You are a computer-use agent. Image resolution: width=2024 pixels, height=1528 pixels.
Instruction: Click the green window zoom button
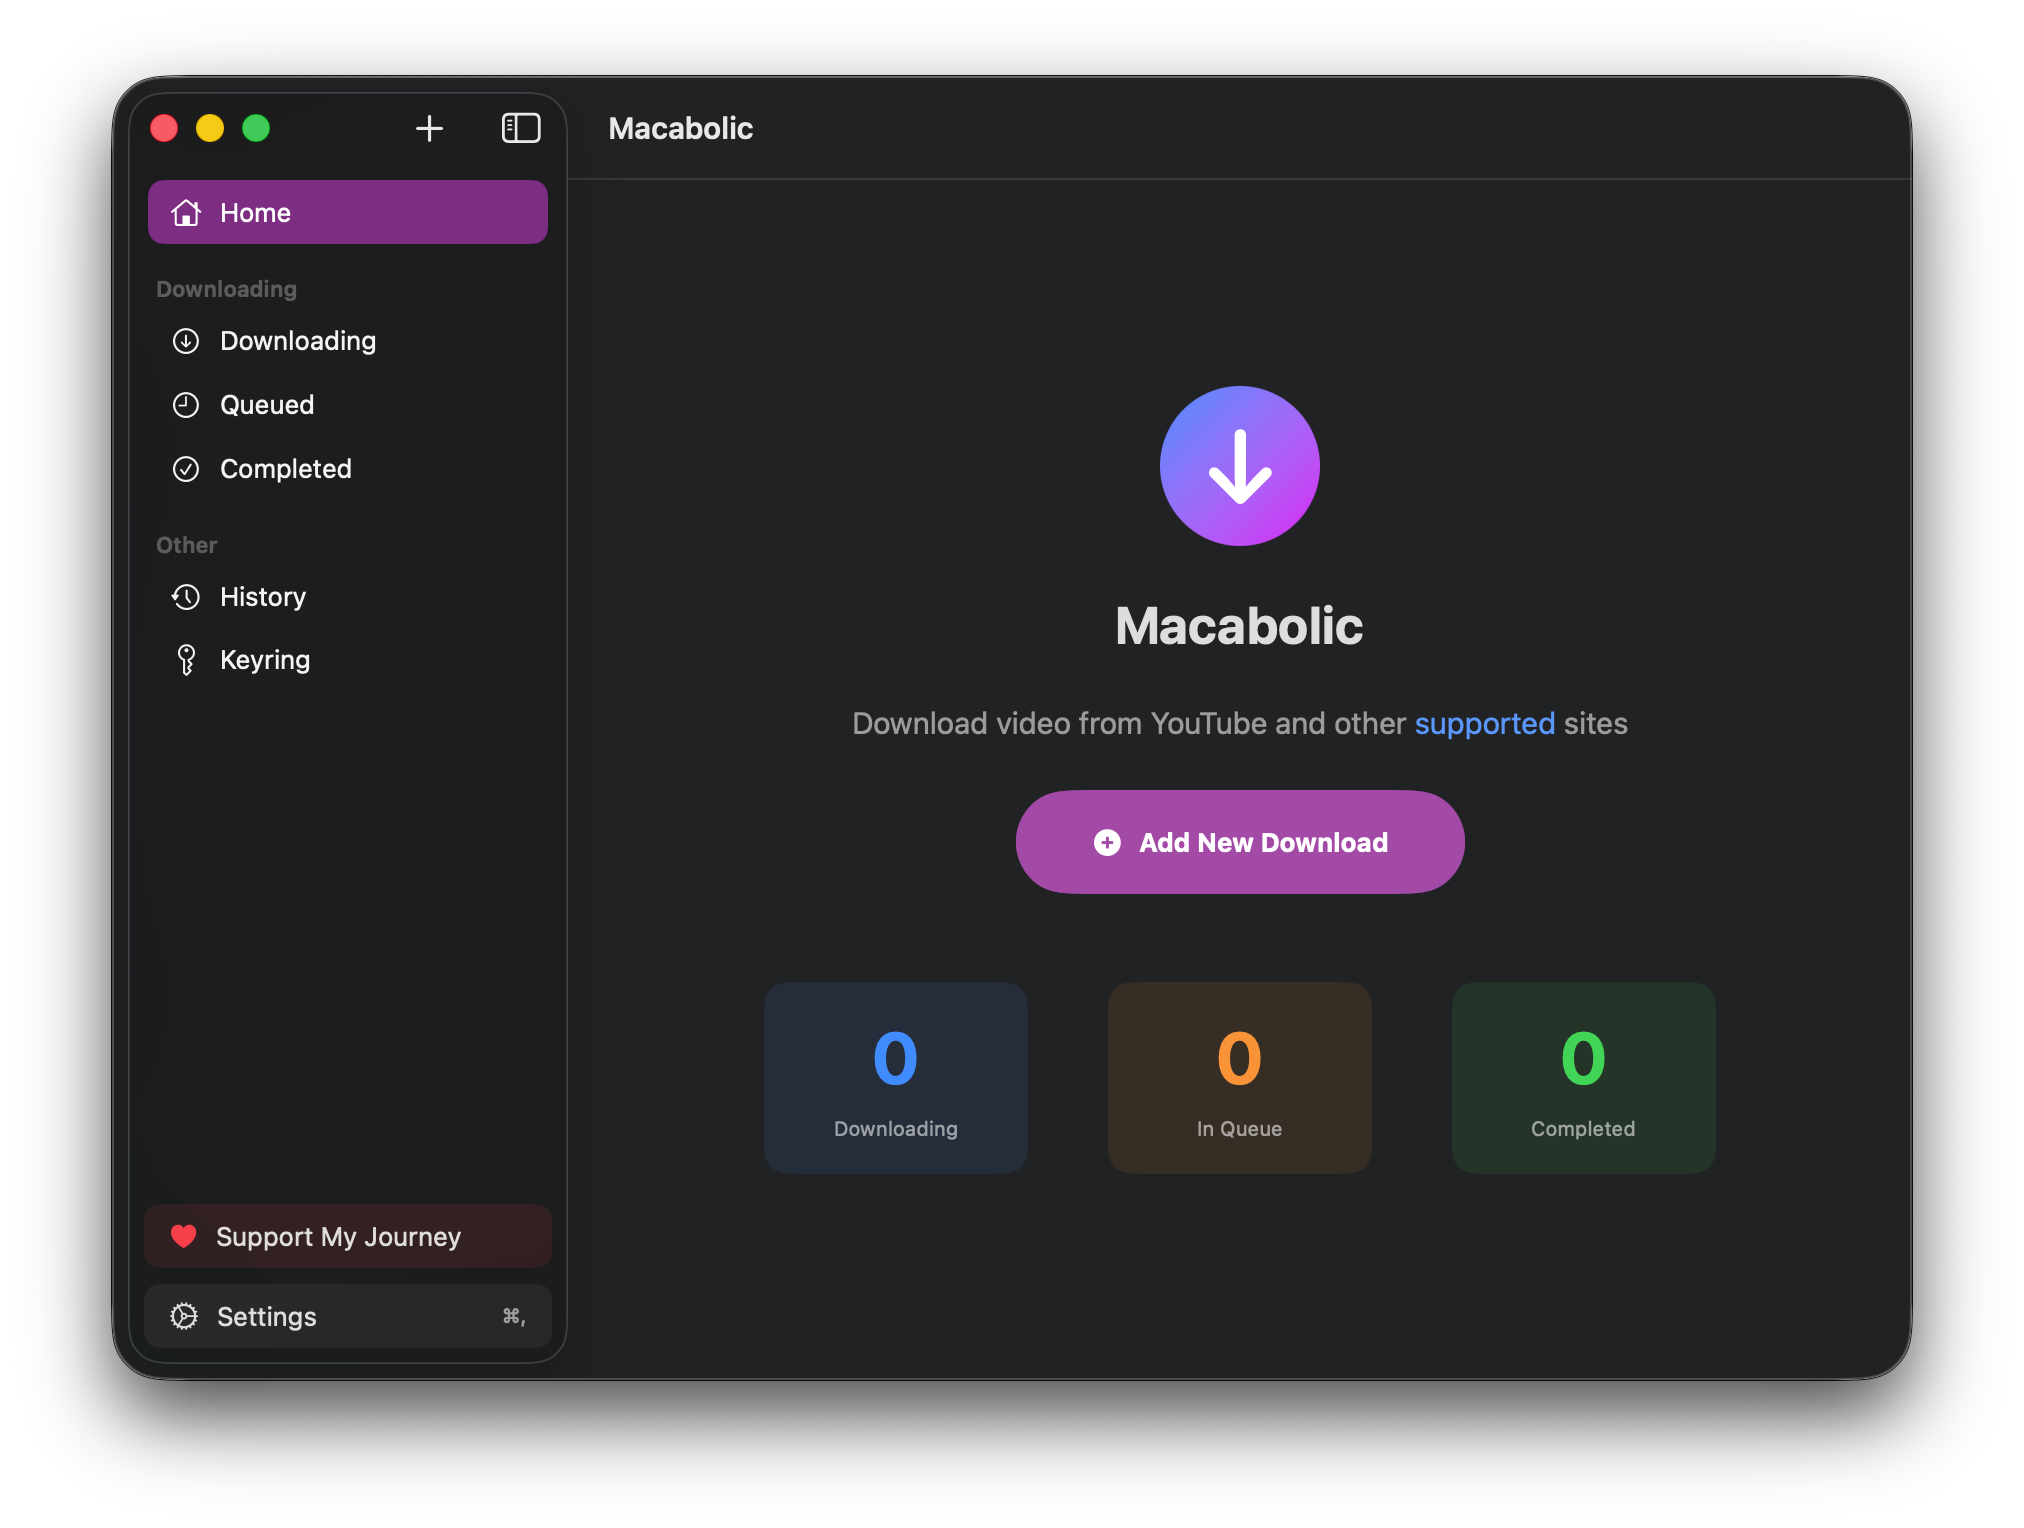(256, 128)
